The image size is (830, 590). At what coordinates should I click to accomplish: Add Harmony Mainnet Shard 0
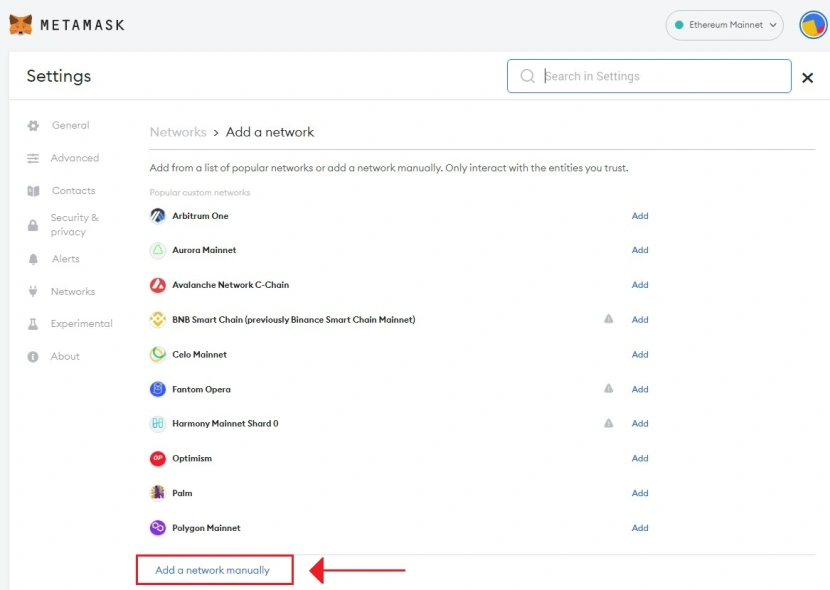[640, 424]
